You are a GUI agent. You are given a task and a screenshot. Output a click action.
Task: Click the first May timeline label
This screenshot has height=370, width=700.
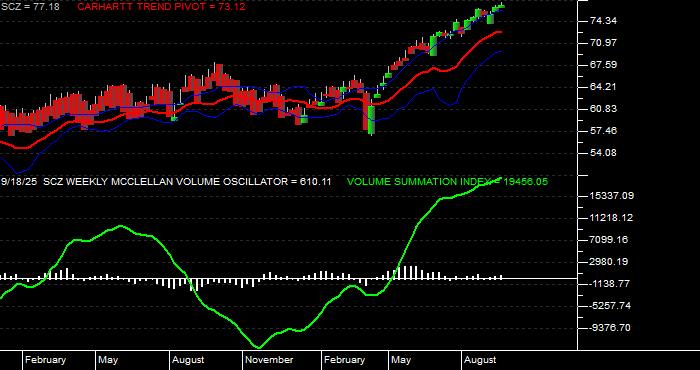[x=108, y=360]
